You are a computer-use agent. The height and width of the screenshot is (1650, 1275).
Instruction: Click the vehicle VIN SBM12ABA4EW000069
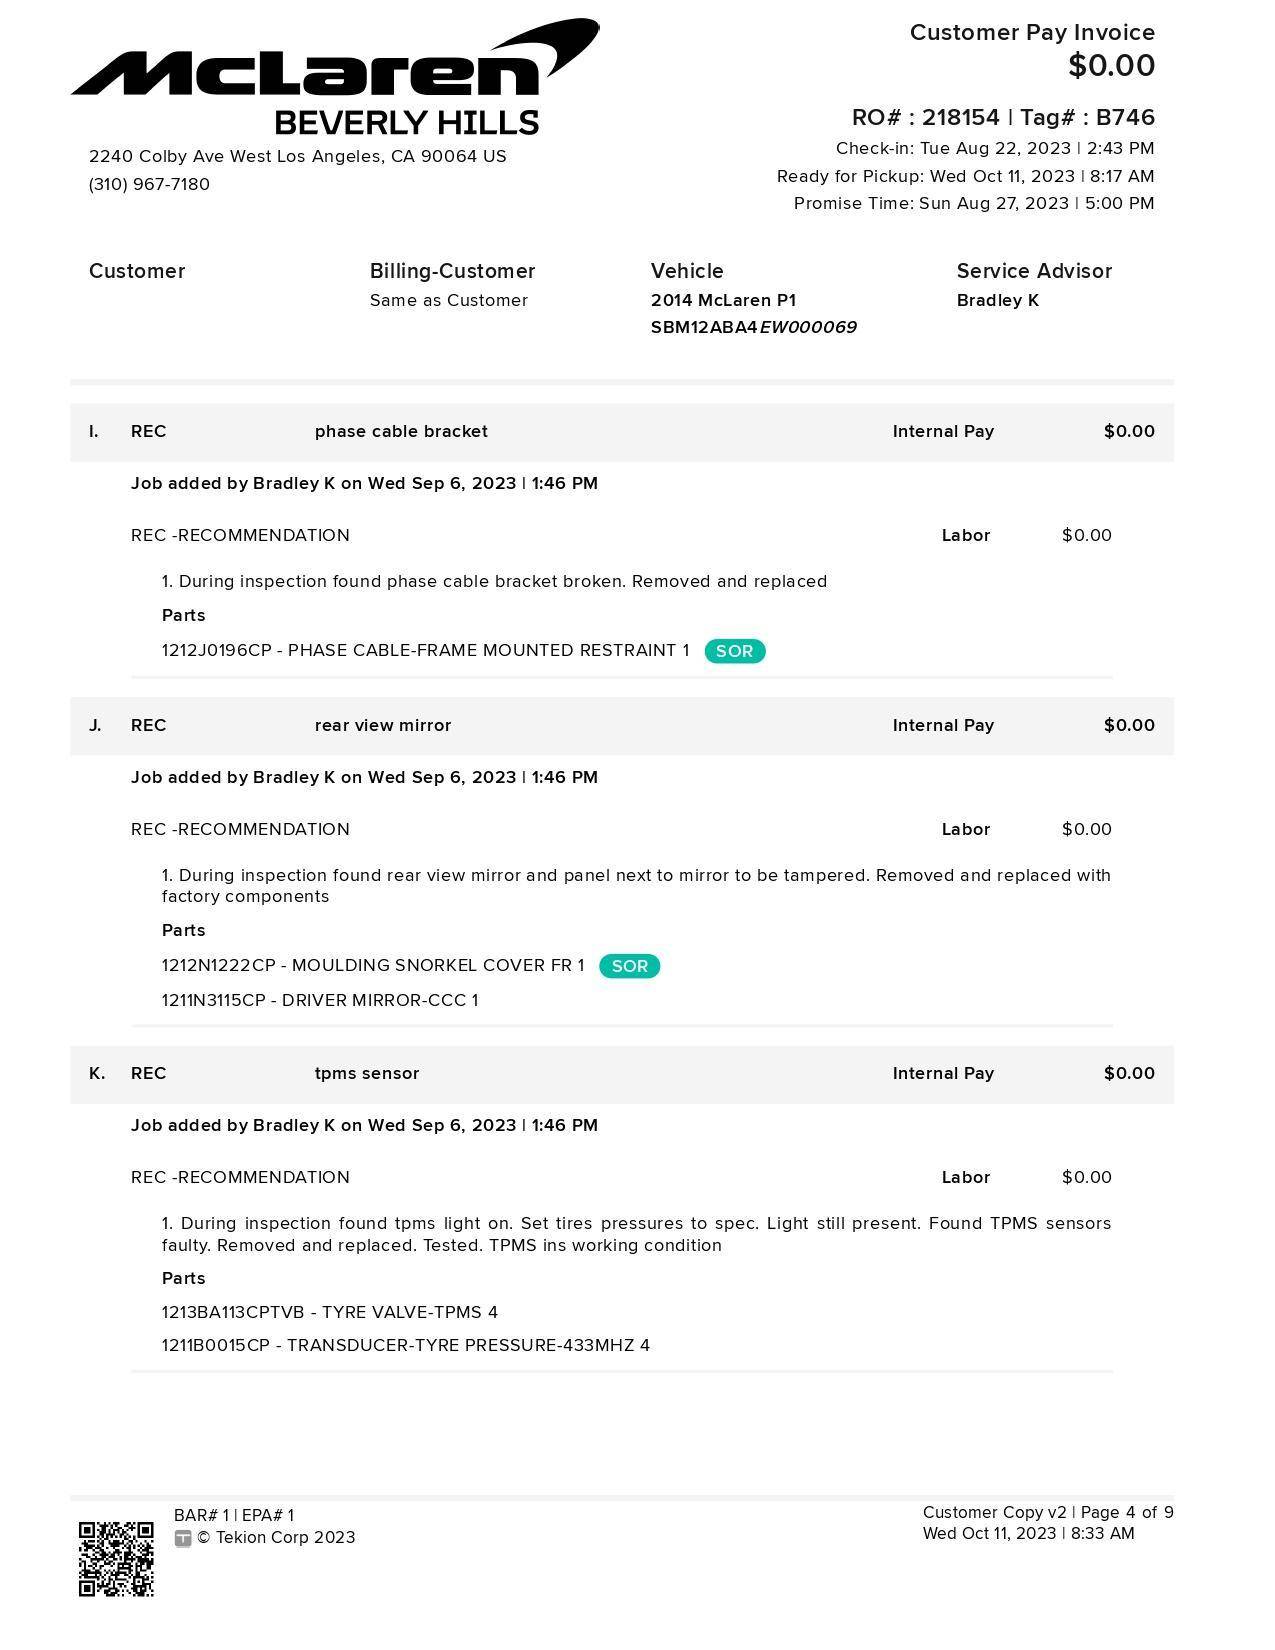tap(753, 327)
